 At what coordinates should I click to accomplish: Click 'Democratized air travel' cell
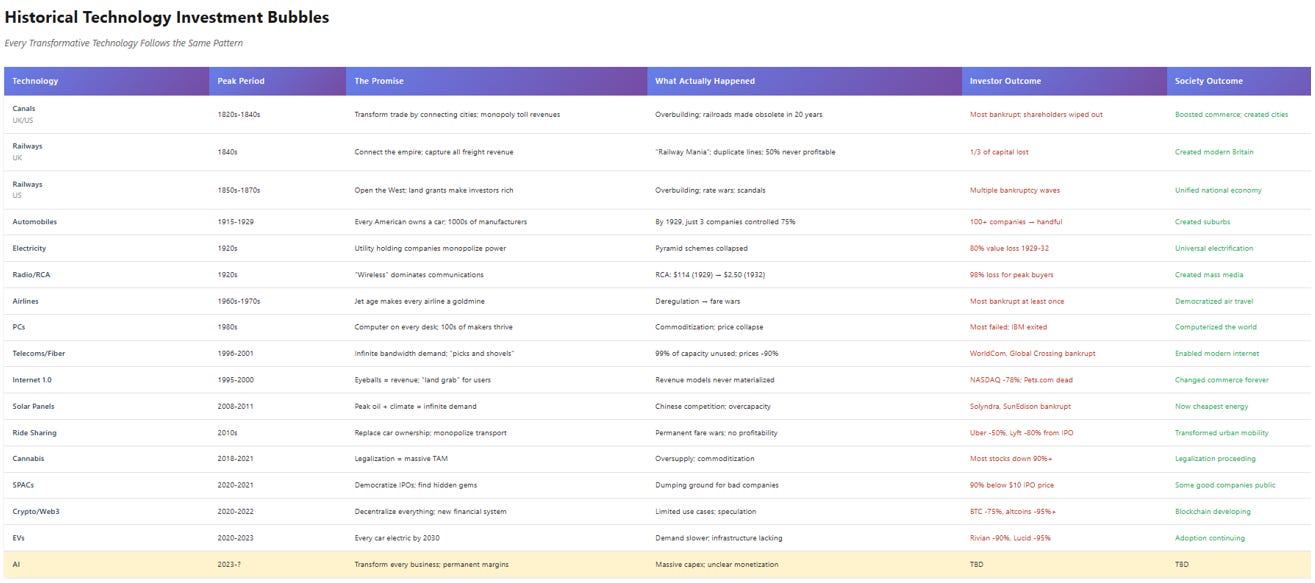pyautogui.click(x=1239, y=301)
